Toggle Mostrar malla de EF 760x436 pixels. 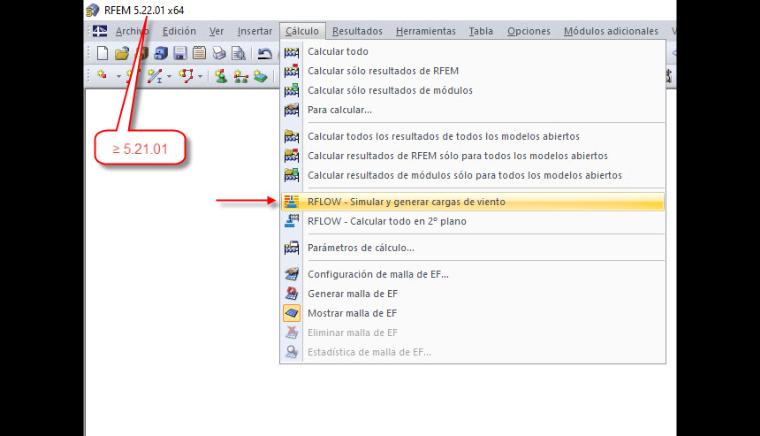coord(473,313)
